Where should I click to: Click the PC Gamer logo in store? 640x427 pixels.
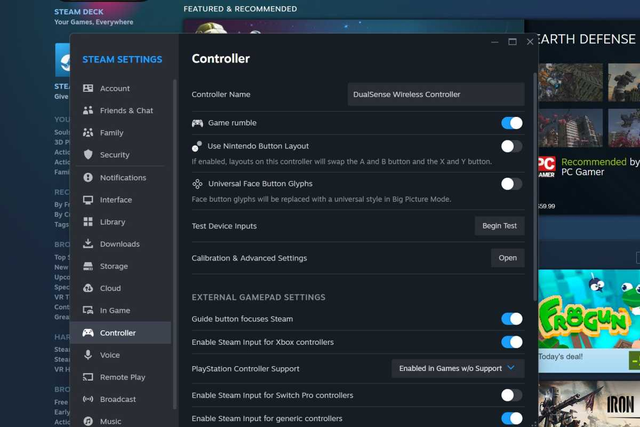click(x=546, y=167)
